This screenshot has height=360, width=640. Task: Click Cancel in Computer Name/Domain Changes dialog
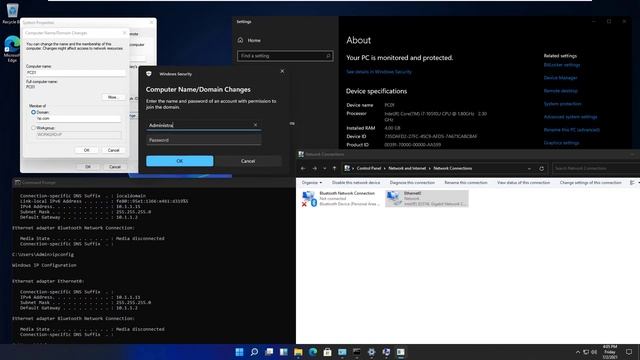113,150
